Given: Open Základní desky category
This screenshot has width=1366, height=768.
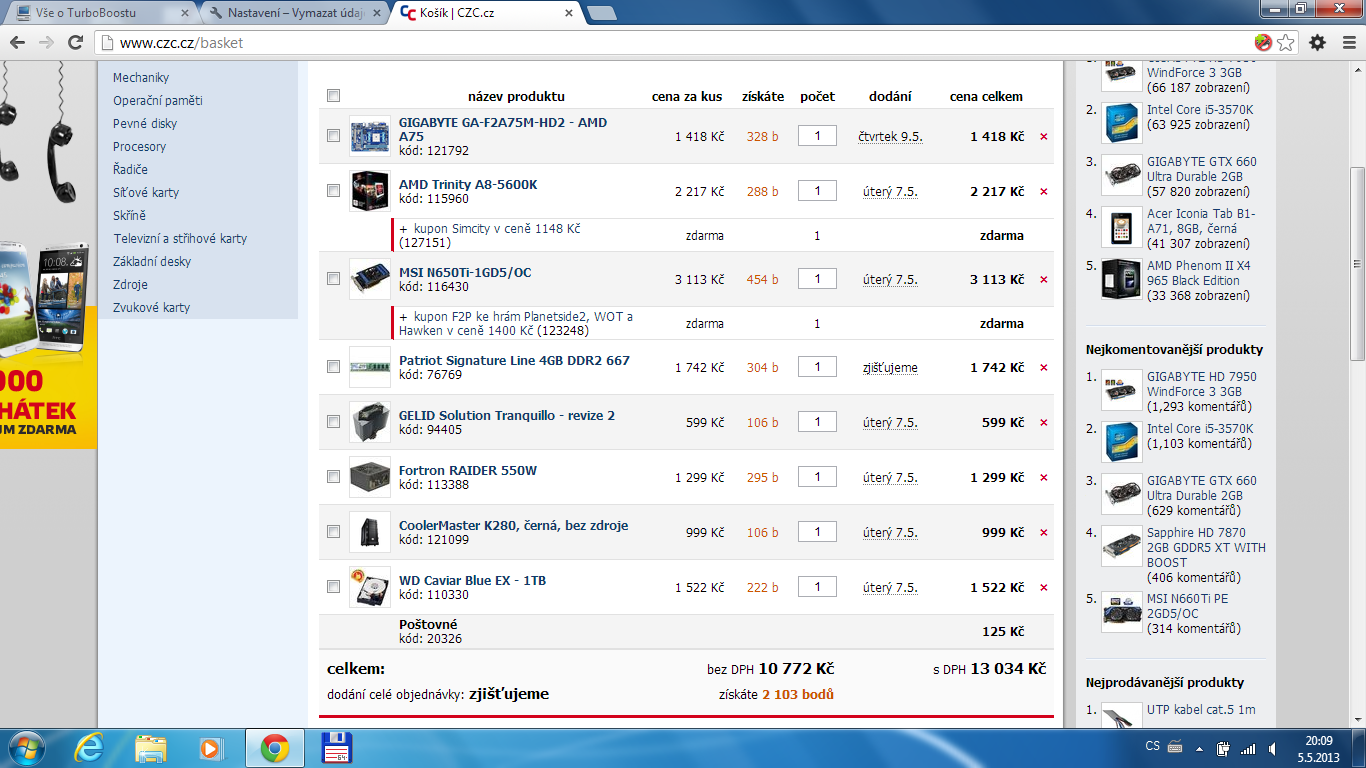Looking at the screenshot, I should (x=152, y=262).
